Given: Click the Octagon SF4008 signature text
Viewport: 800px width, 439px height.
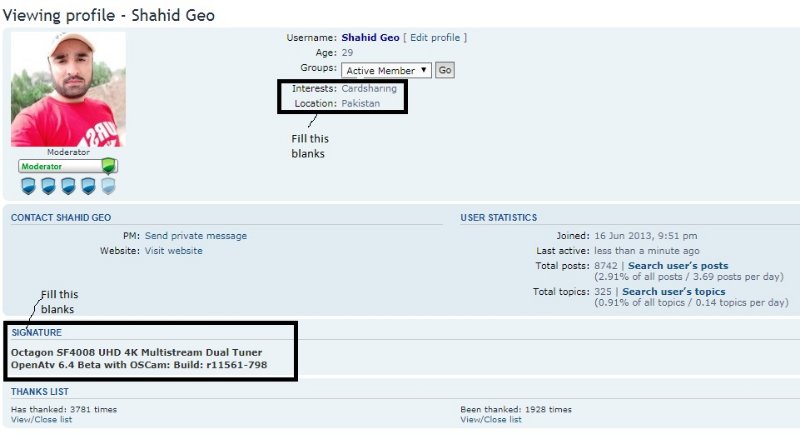Looking at the screenshot, I should coord(138,352).
